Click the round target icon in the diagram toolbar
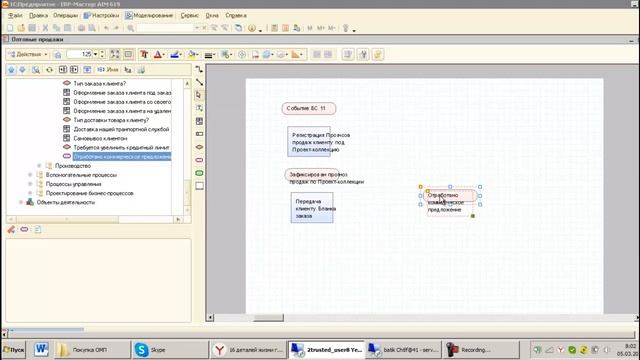The width and height of the screenshot is (640, 360). tap(242, 54)
